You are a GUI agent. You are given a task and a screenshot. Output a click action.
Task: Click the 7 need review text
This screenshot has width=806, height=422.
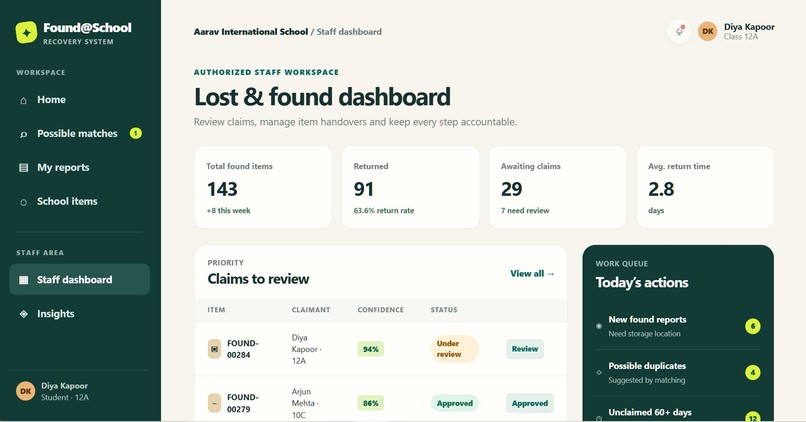525,211
